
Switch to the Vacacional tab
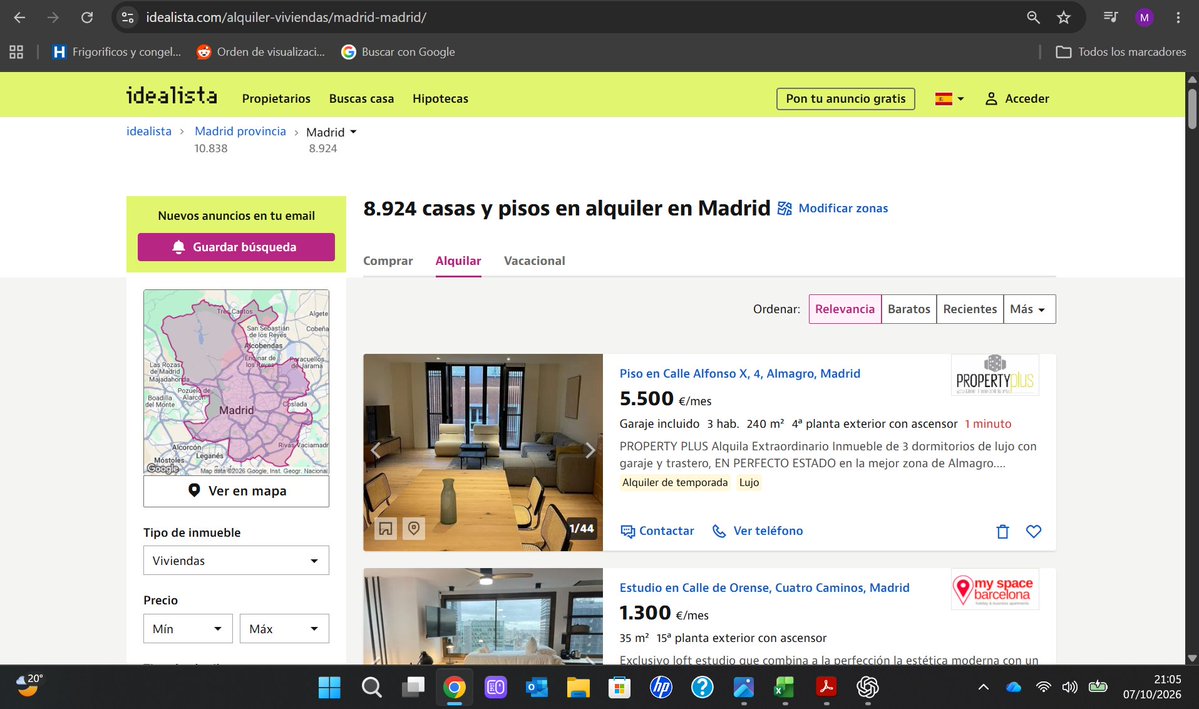pyautogui.click(x=535, y=261)
